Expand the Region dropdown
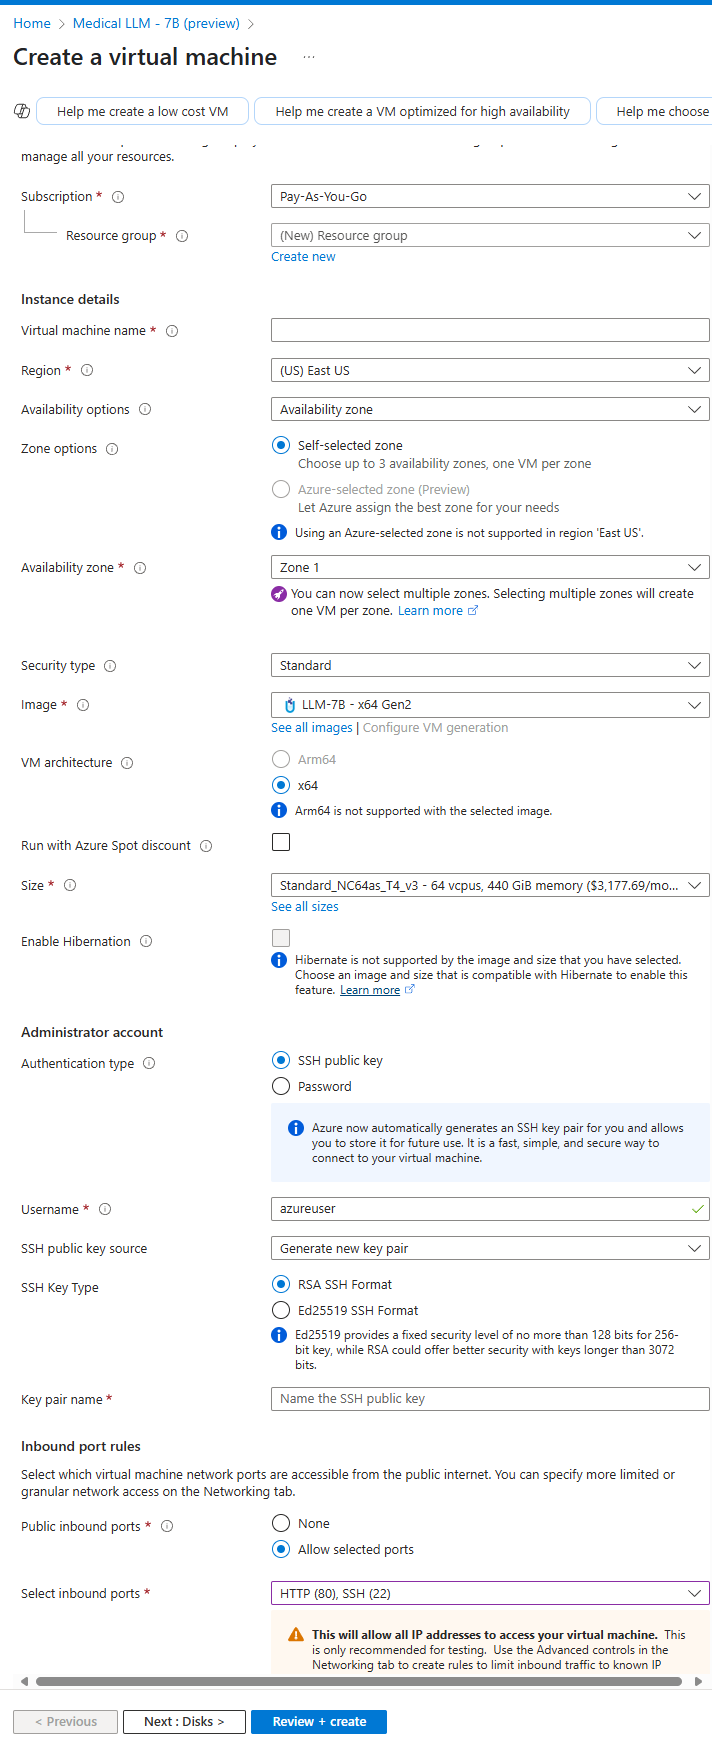This screenshot has width=712, height=1740. [x=490, y=370]
